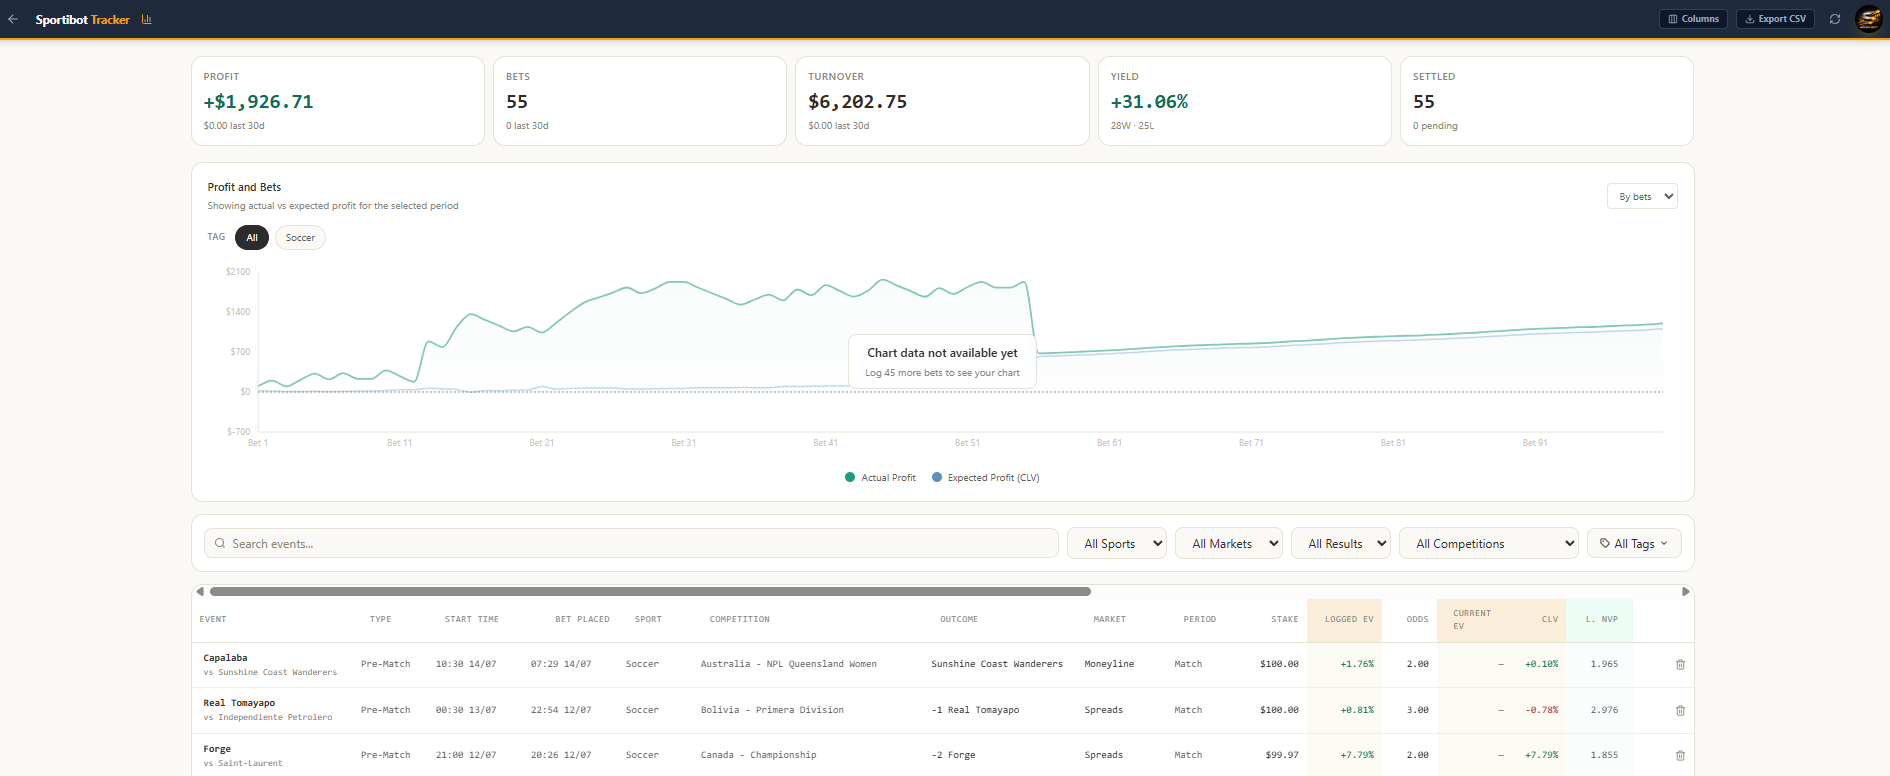Sort by the Event column header
The width and height of the screenshot is (1890, 776).
[213, 620]
